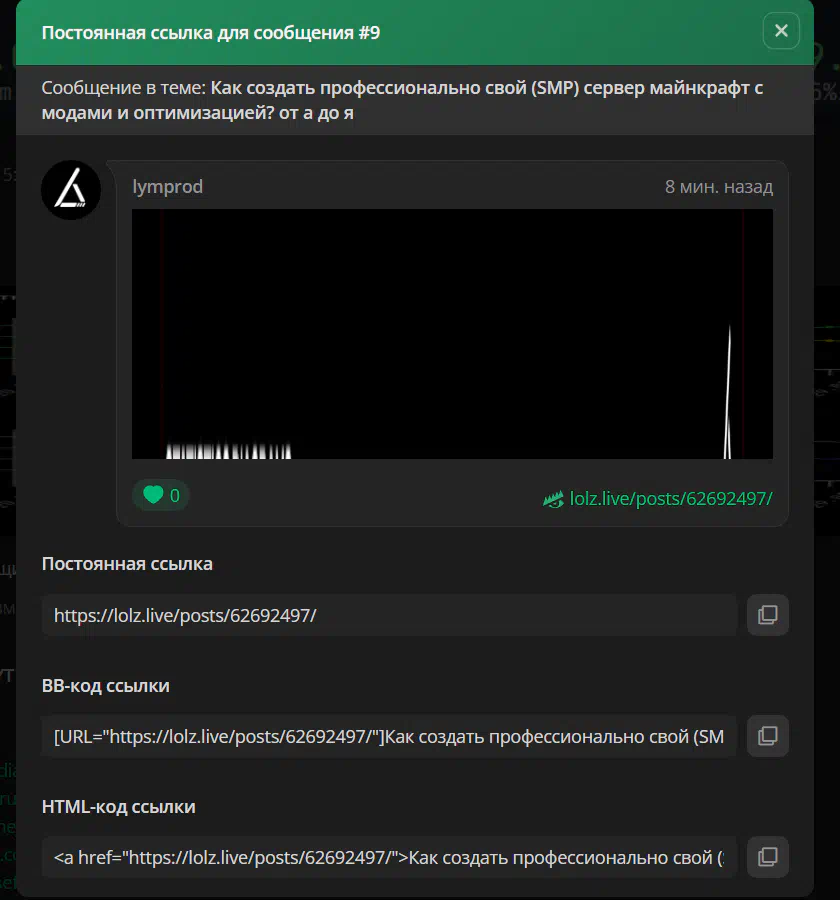Copy the BB-code link

click(767, 736)
